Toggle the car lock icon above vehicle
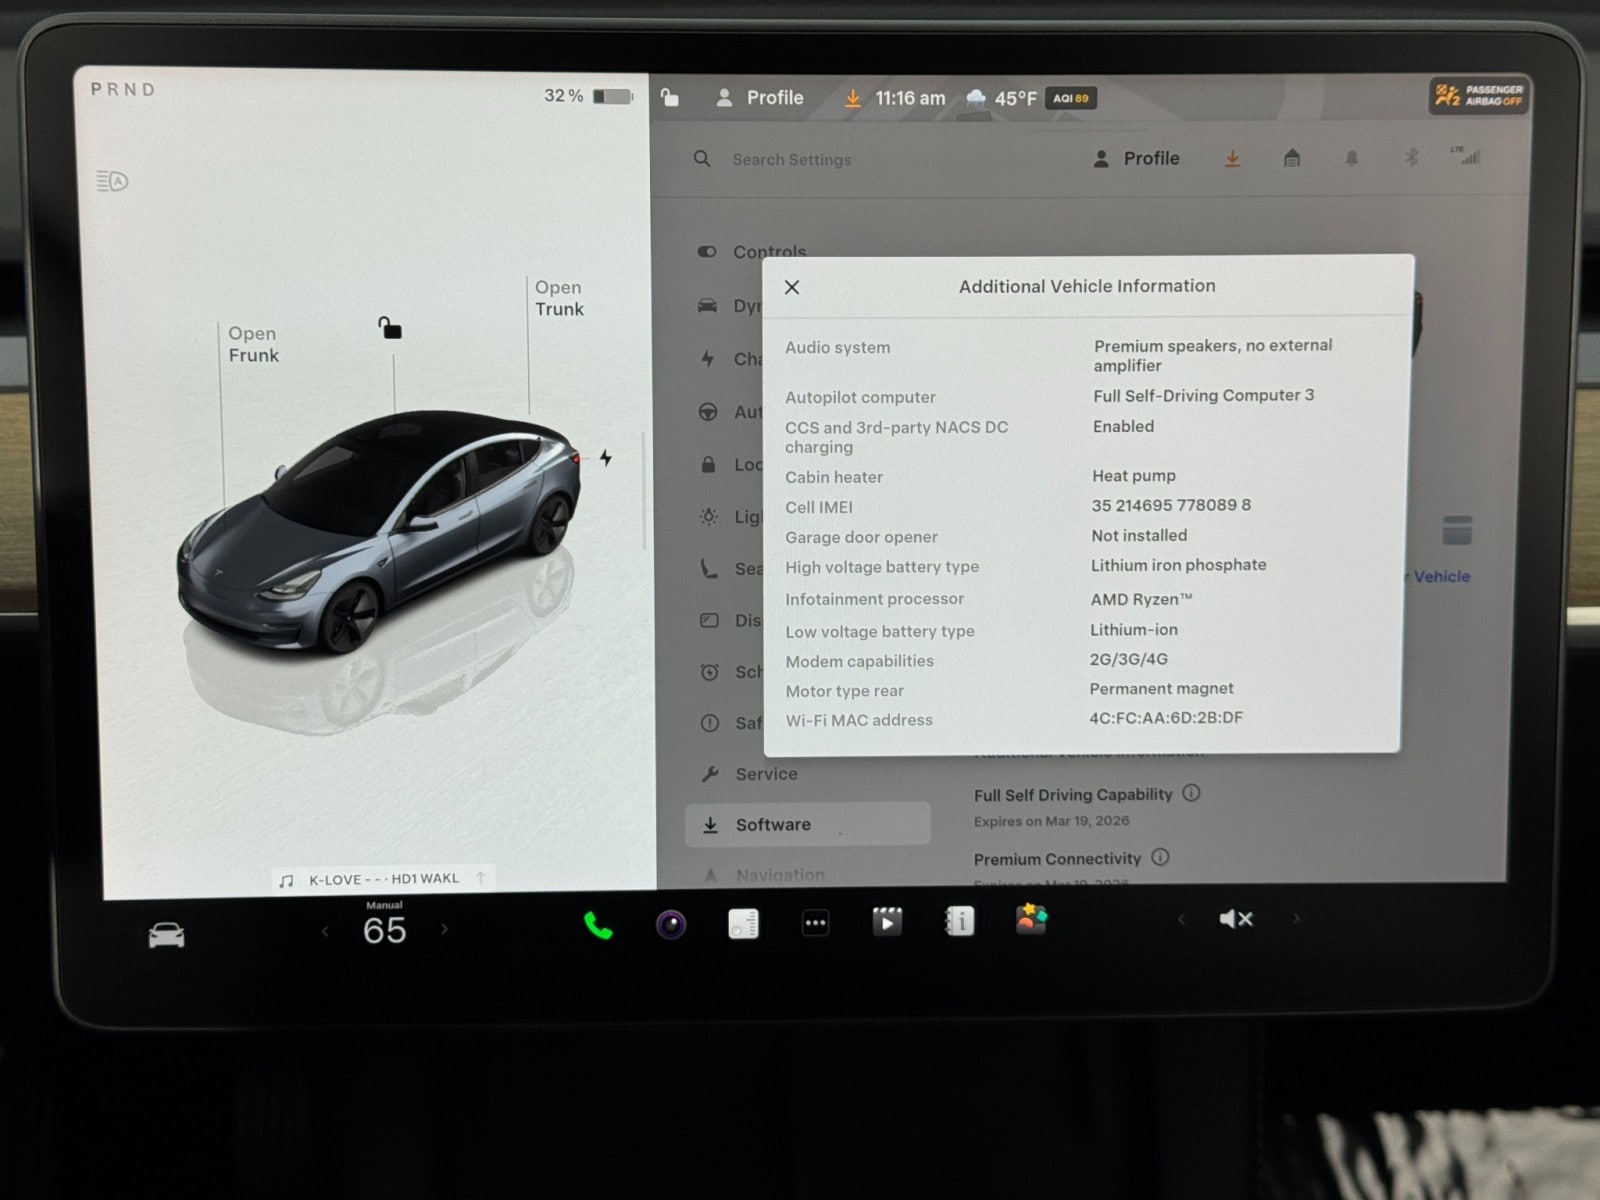The height and width of the screenshot is (1200, 1600). coord(390,328)
